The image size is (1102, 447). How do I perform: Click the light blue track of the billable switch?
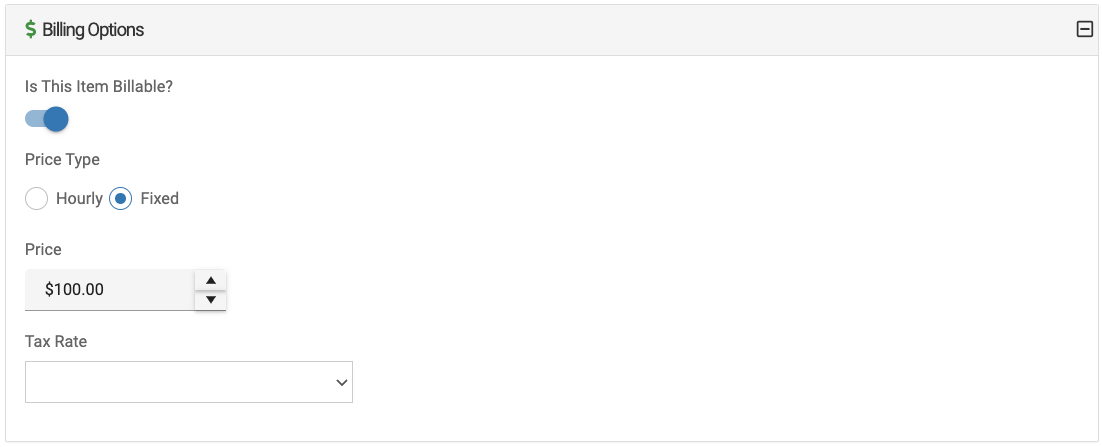[33, 120]
